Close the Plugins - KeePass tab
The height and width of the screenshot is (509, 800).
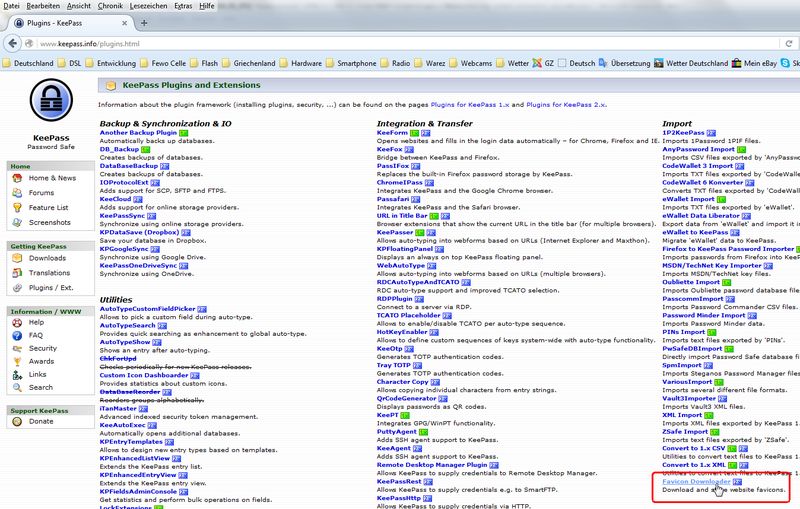[124, 23]
